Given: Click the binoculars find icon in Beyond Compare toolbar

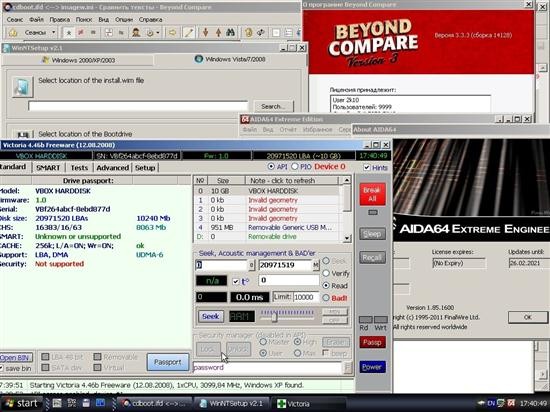Looking at the screenshot, I should click(x=230, y=33).
